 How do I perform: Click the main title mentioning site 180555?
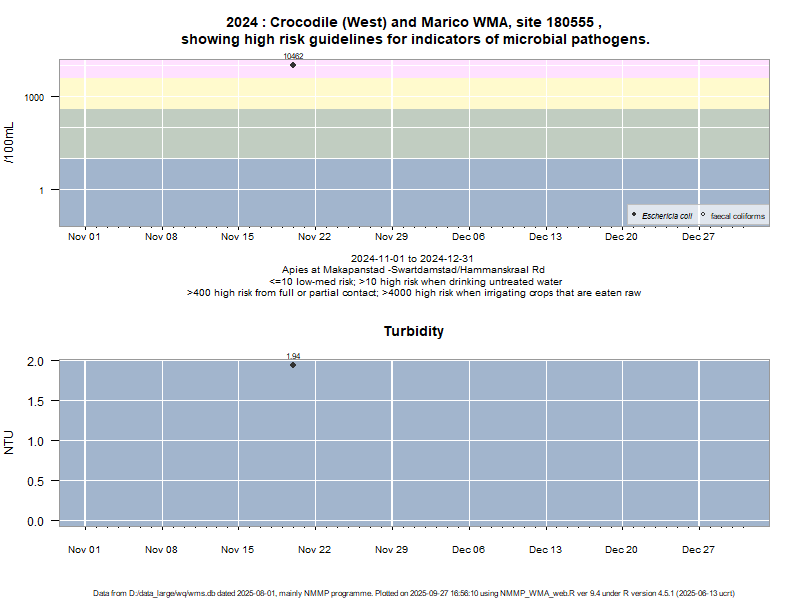(414, 31)
